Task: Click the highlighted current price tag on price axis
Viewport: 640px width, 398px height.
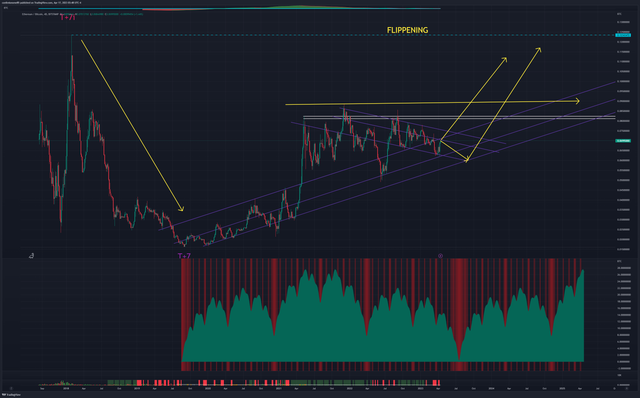Action: tap(623, 141)
